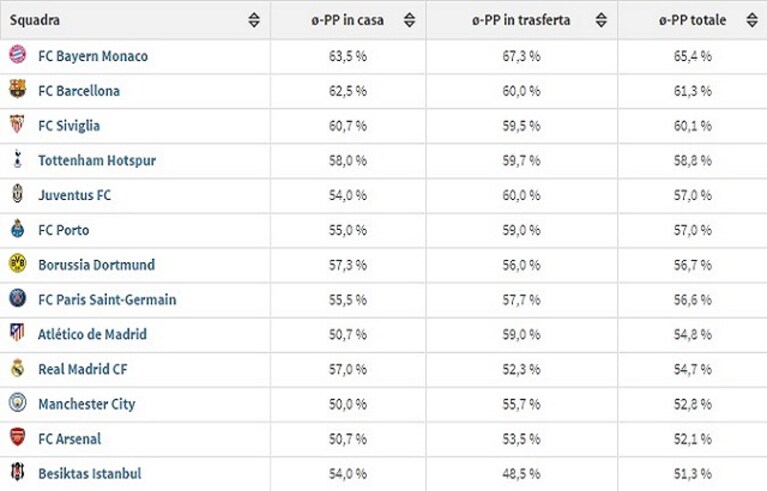Click the Paris Saint-Germain club crest

(18, 298)
